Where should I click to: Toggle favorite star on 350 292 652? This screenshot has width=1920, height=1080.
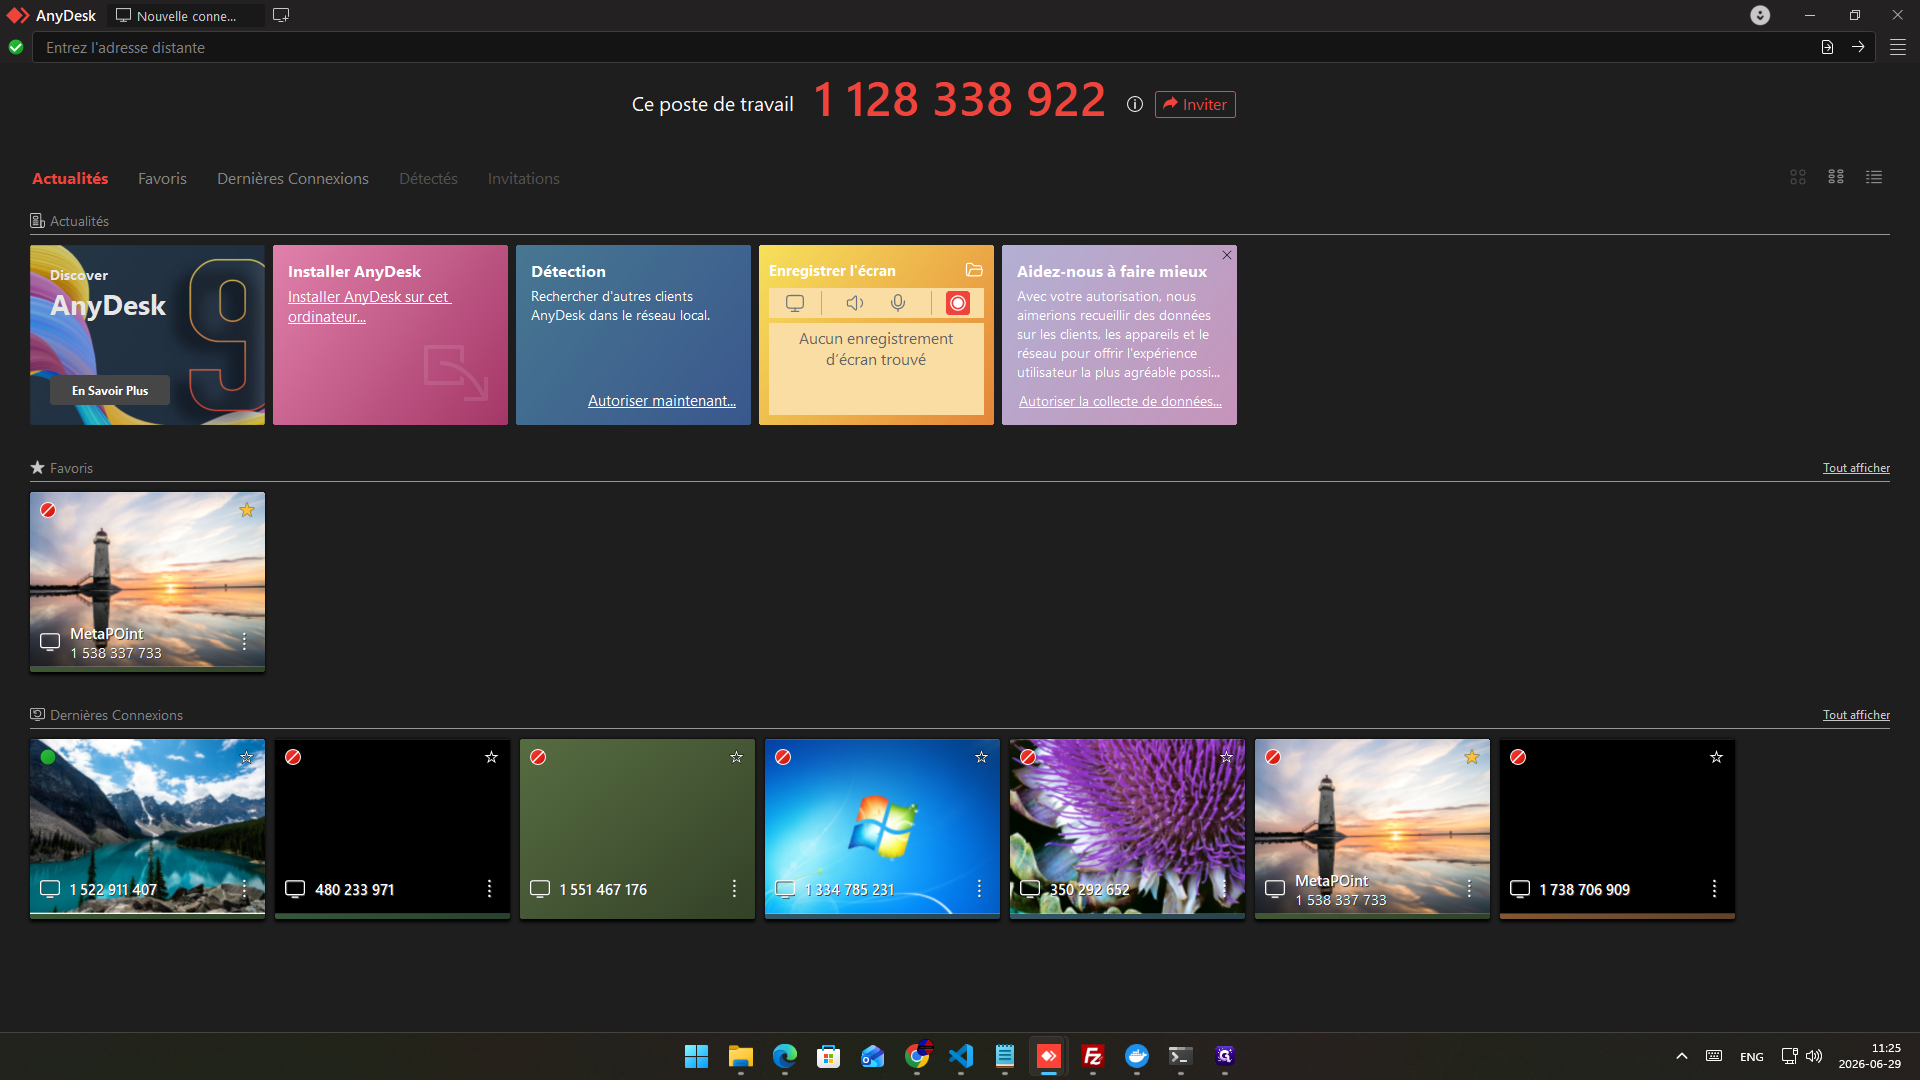point(1227,757)
